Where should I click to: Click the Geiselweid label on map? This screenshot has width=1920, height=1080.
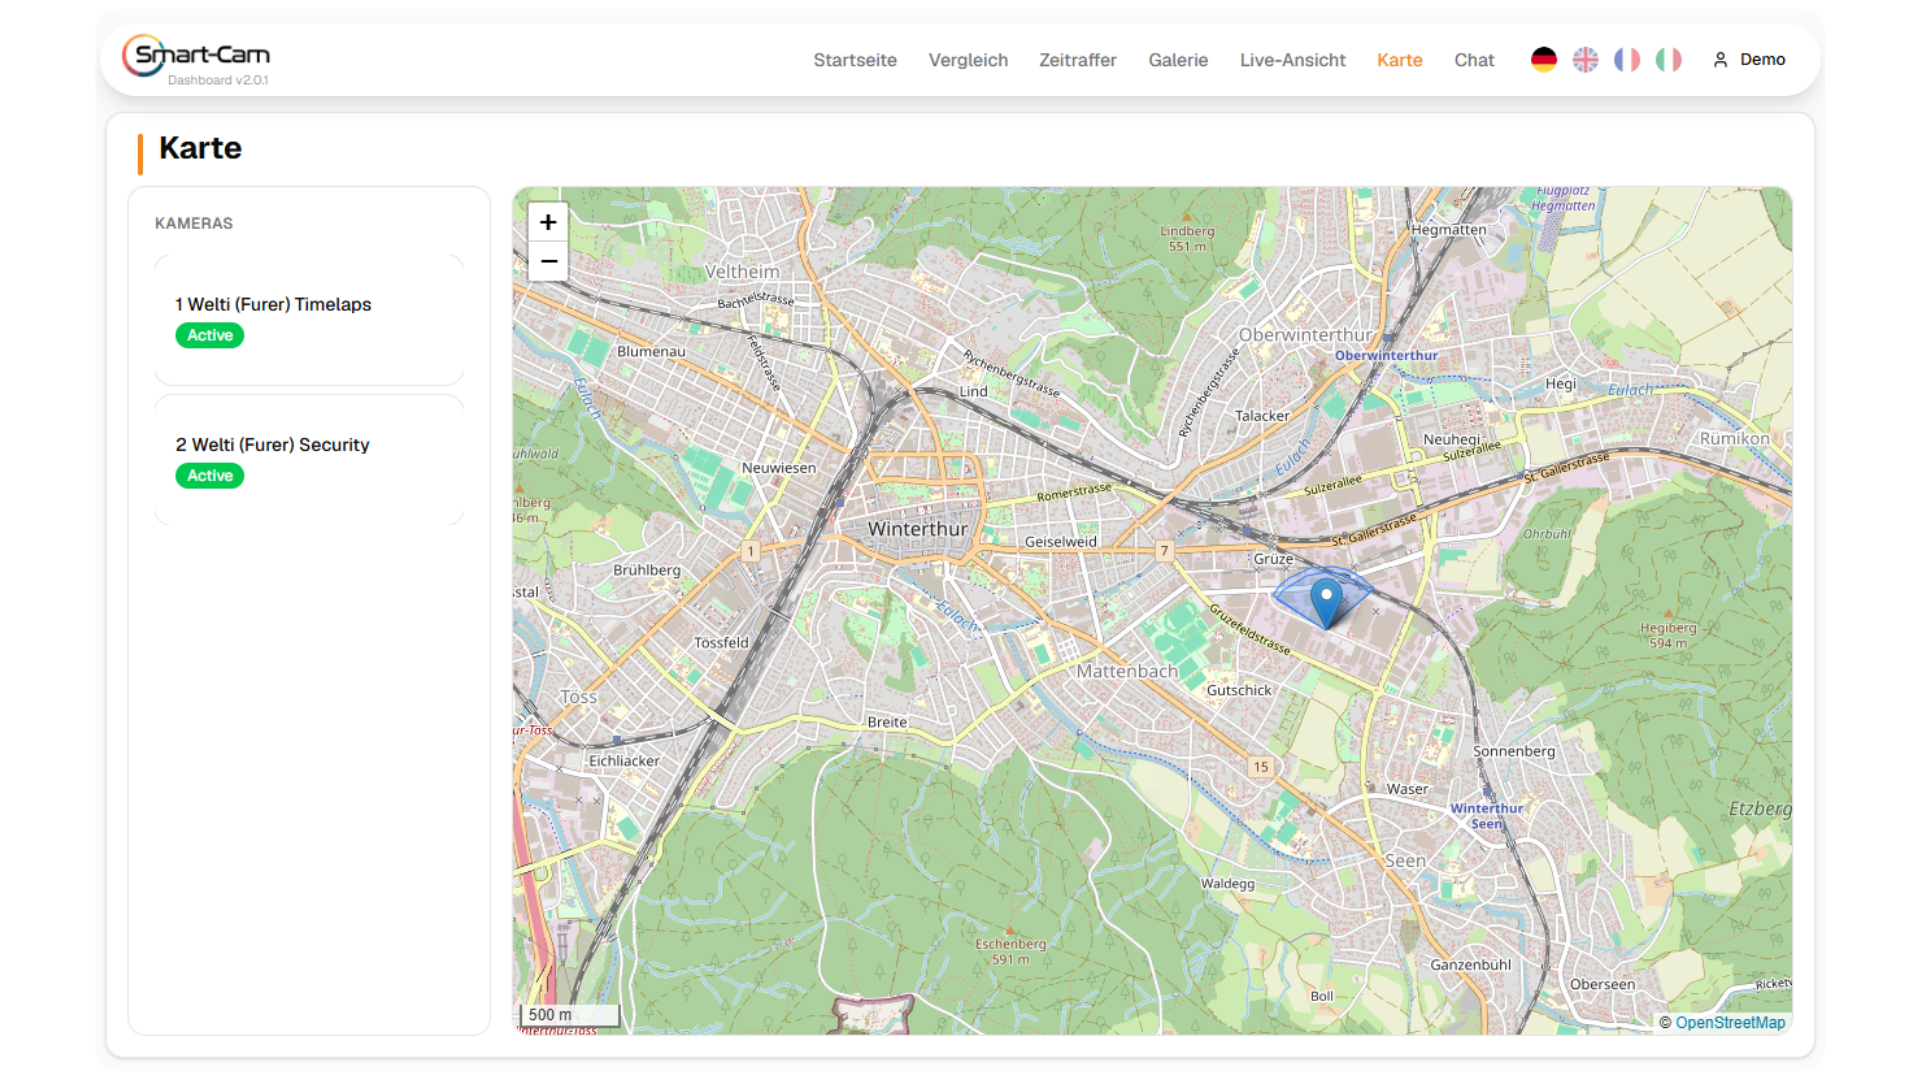(x=1060, y=542)
